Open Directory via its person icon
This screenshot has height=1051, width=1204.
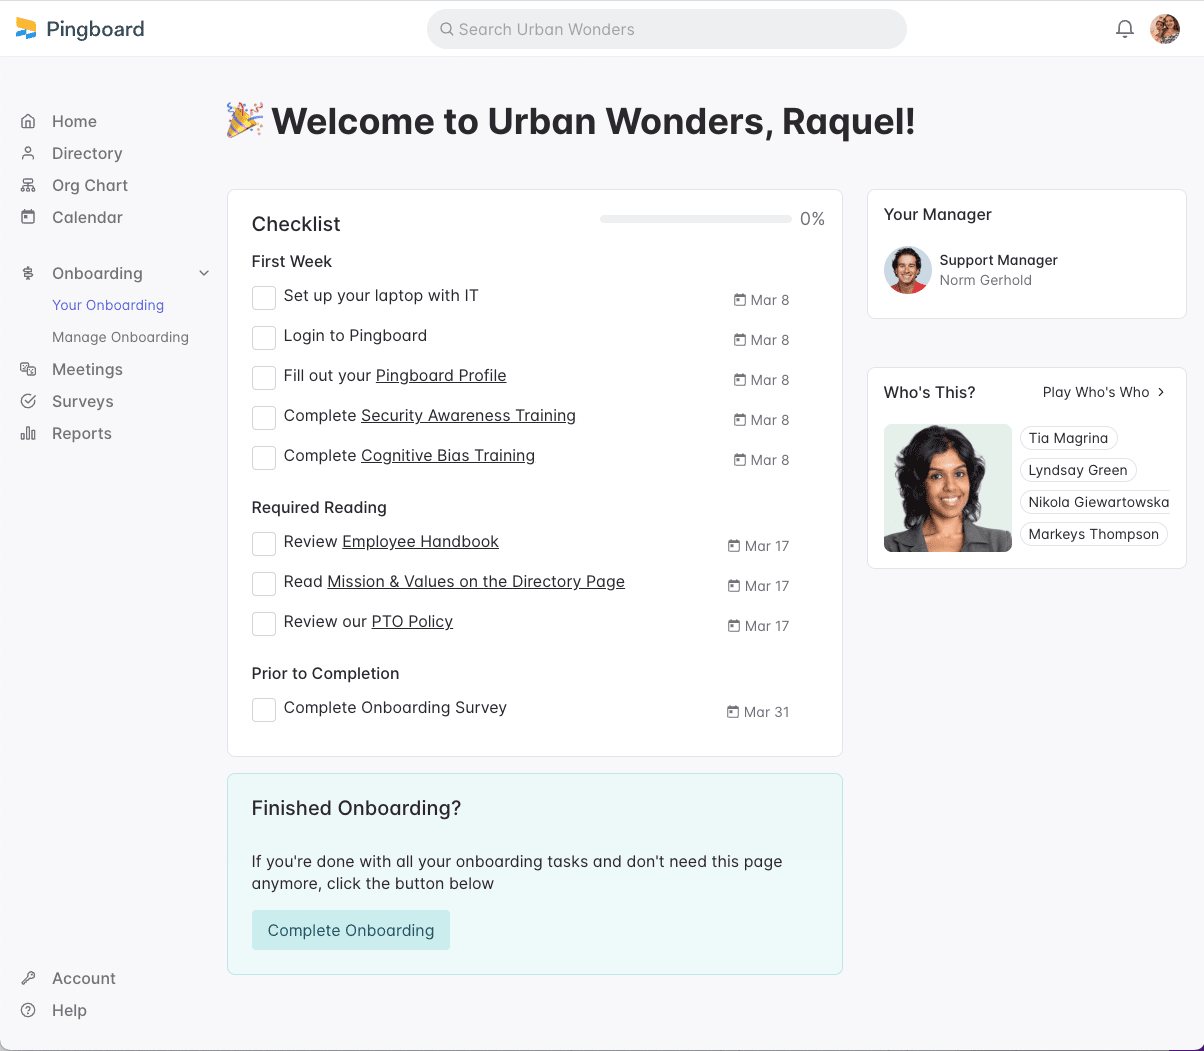[x=28, y=153]
